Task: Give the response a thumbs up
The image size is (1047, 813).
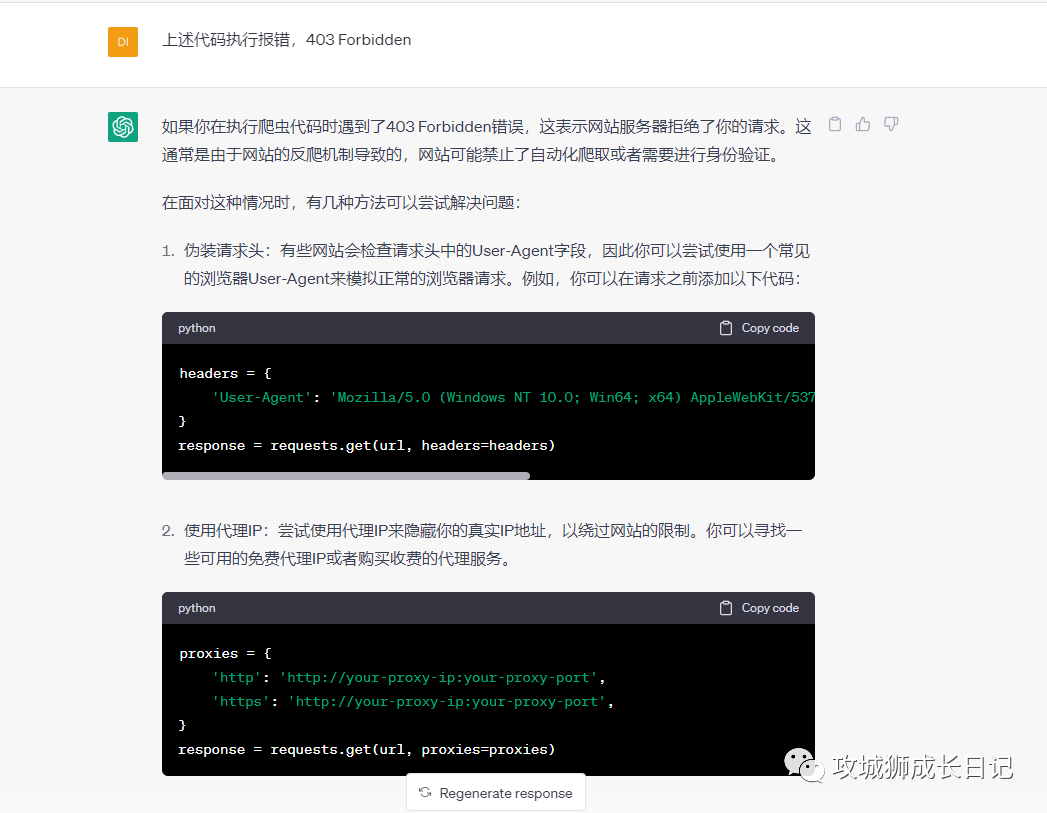Action: point(863,125)
